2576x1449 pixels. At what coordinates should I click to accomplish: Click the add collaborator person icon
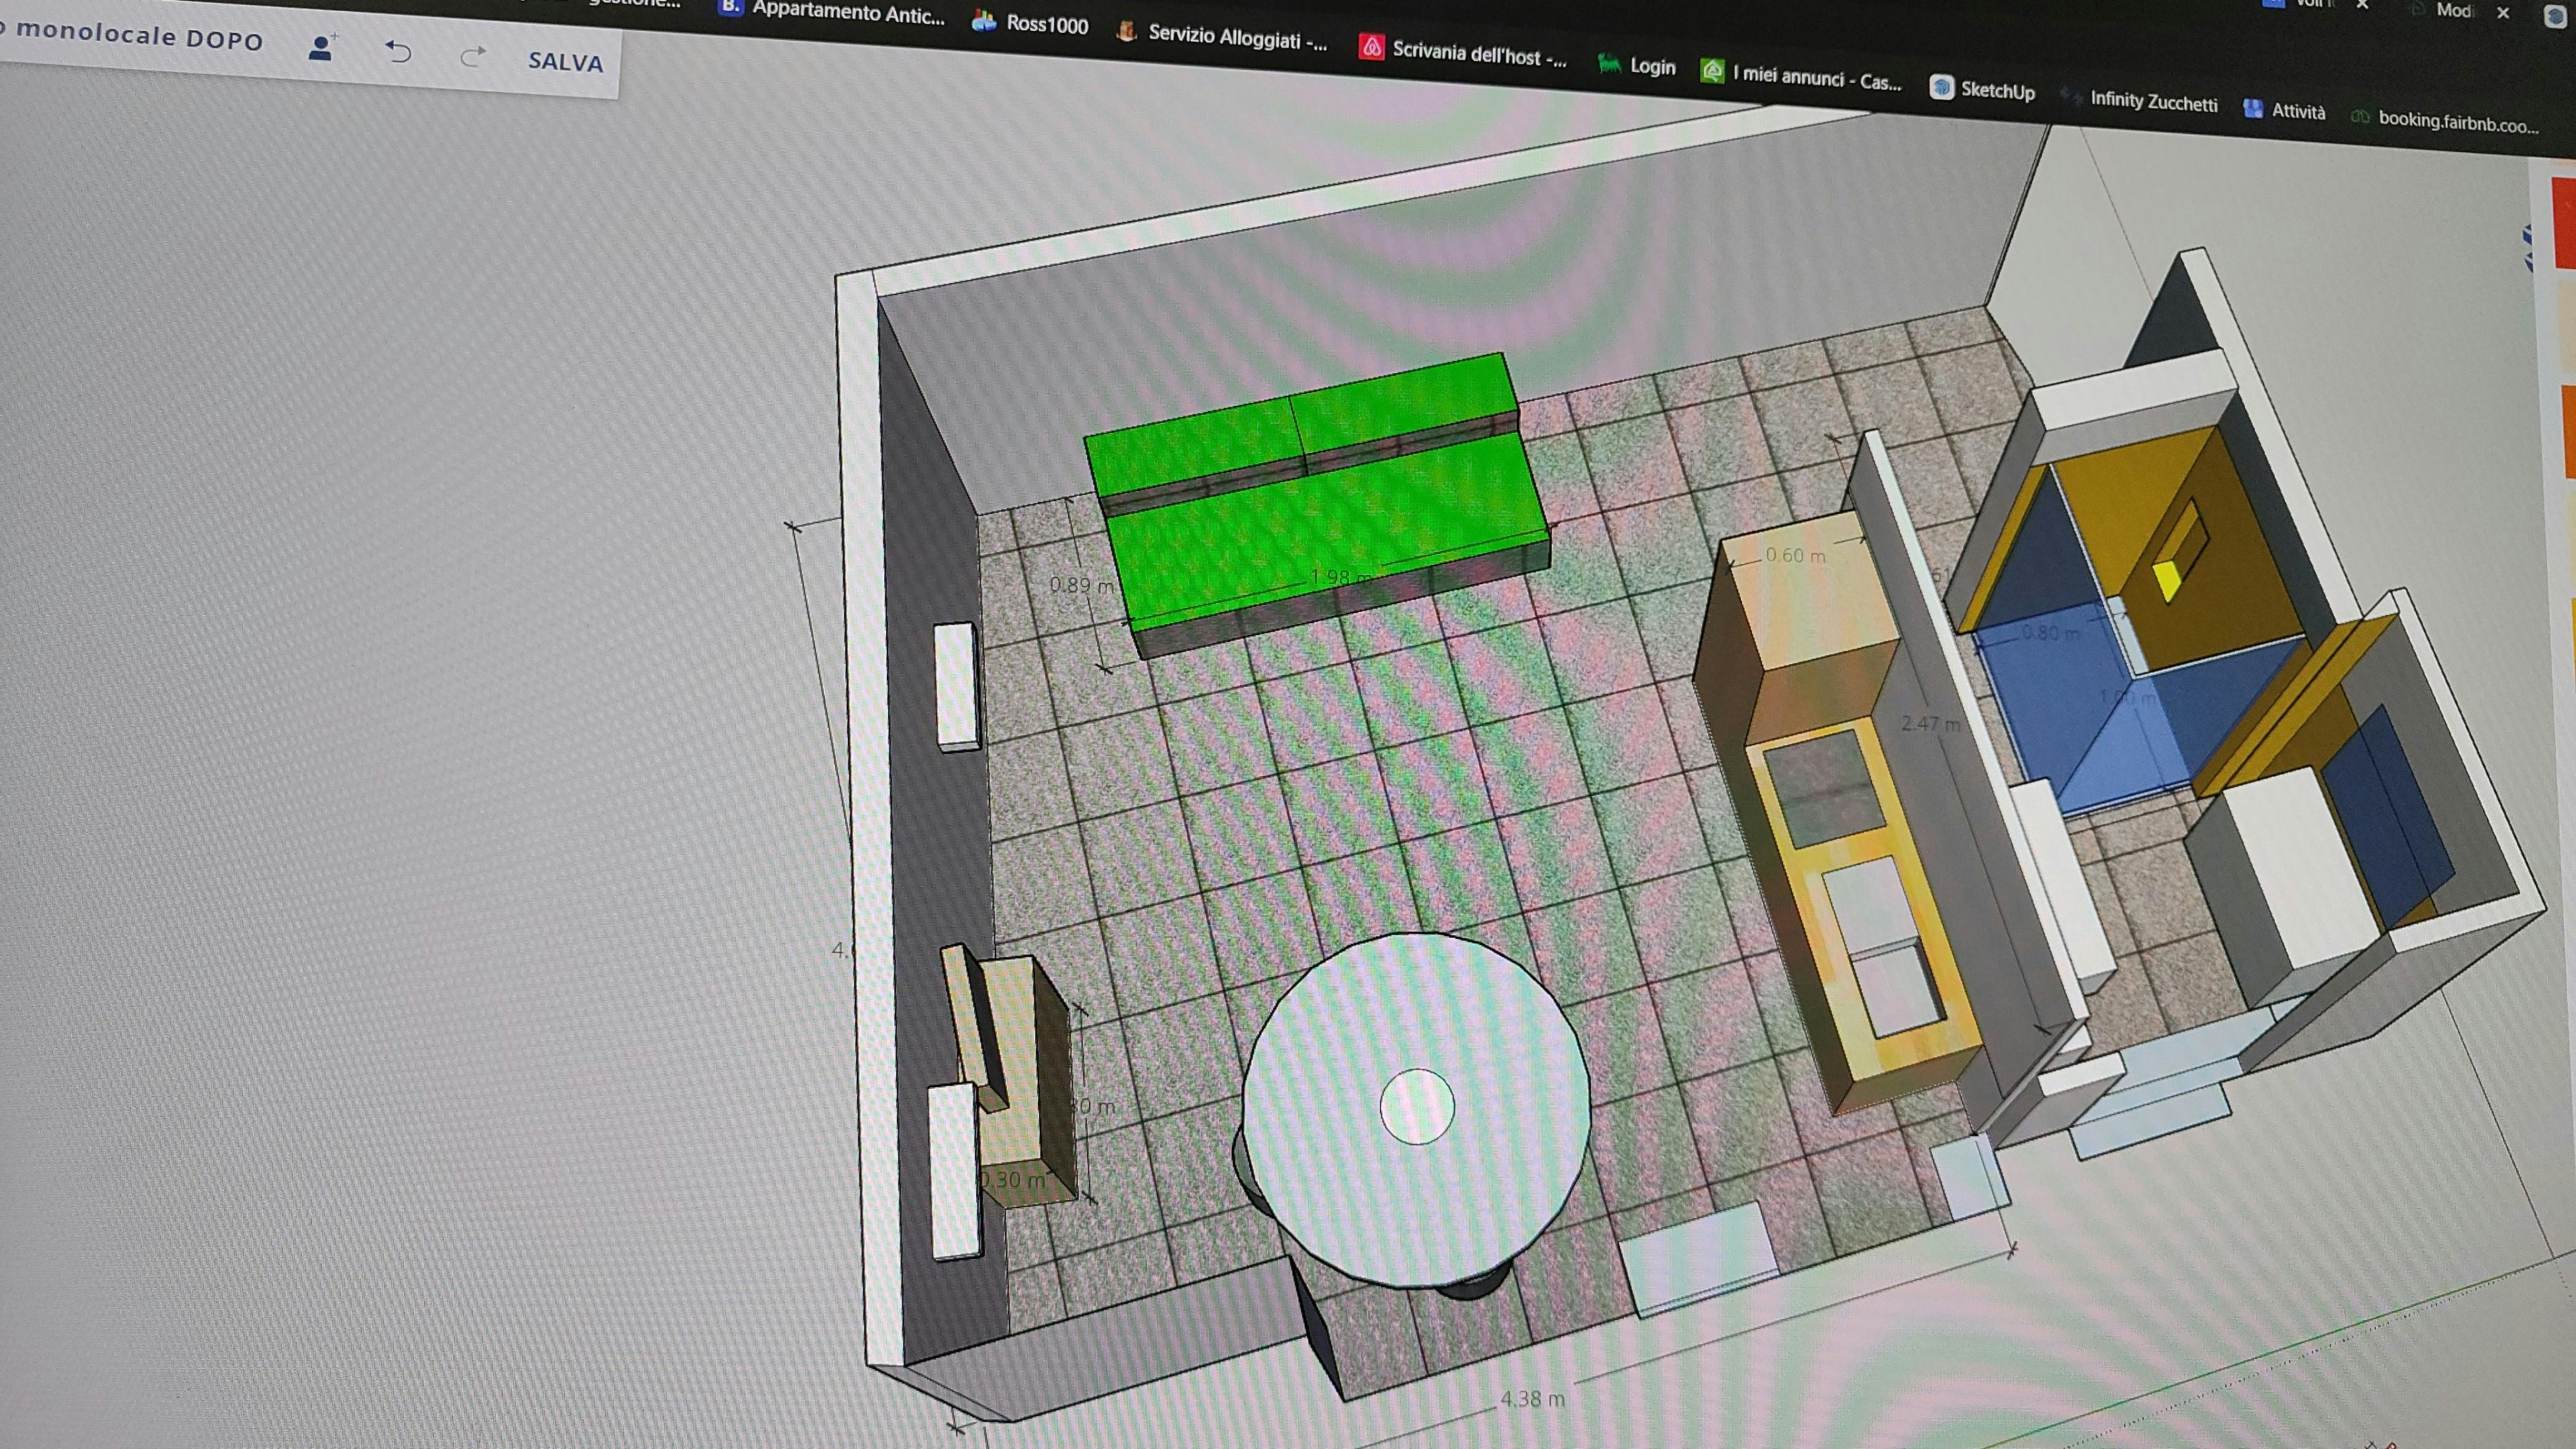322,46
